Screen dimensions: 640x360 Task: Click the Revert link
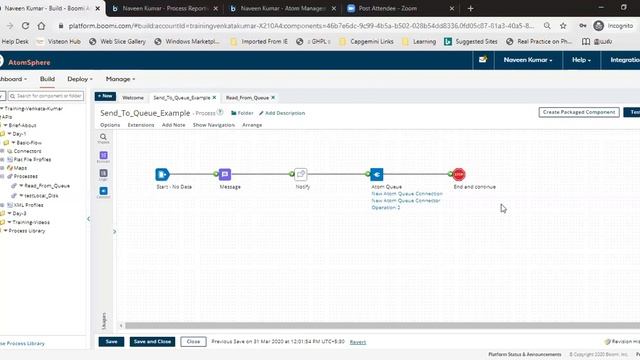(x=358, y=342)
